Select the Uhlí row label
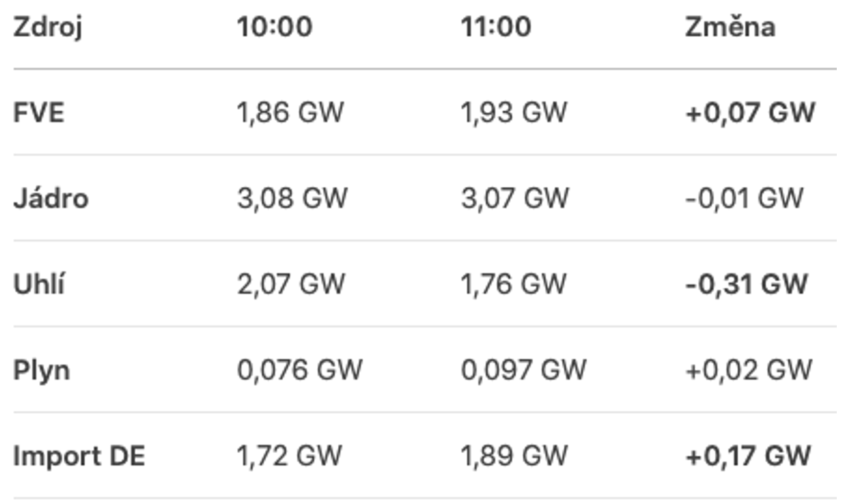This screenshot has width=850, height=500. tap(39, 284)
